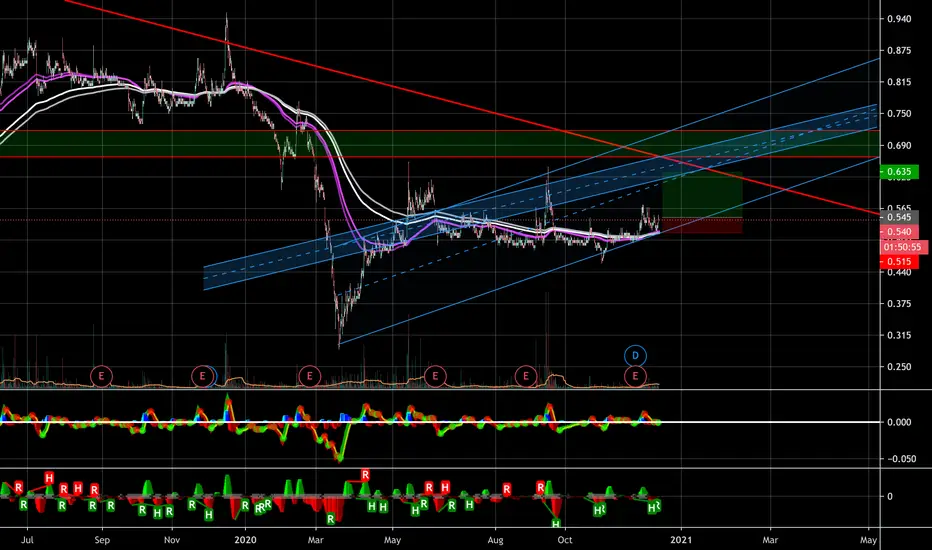Open the earnings E marker just before 2020
932x550 pixels.
coord(202,376)
